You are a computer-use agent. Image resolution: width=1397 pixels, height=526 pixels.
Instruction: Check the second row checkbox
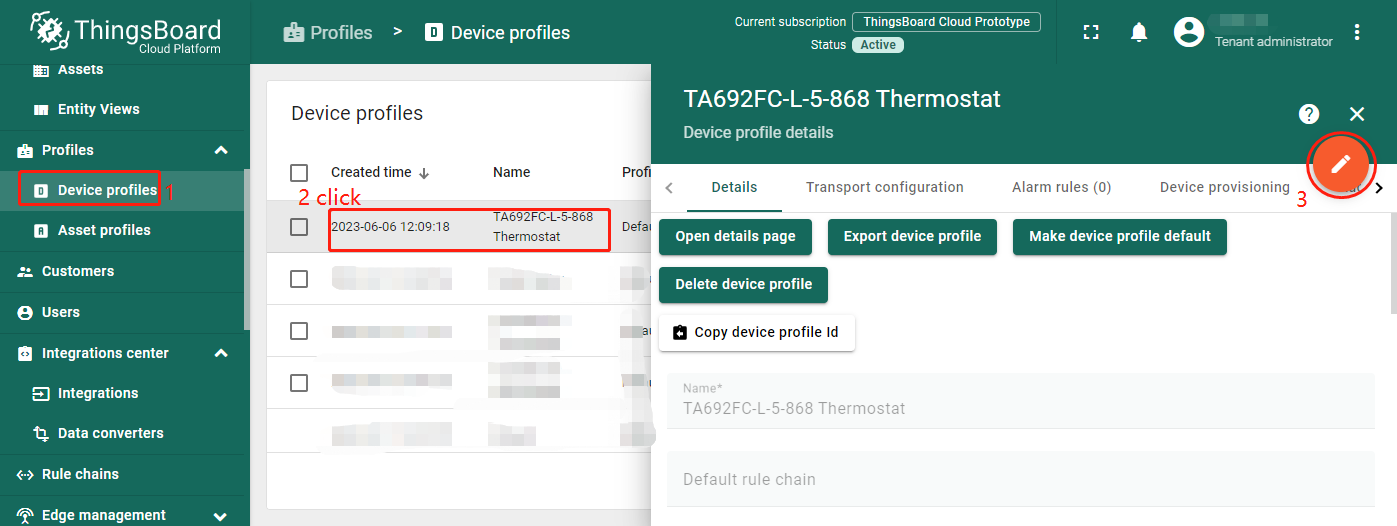pos(299,279)
